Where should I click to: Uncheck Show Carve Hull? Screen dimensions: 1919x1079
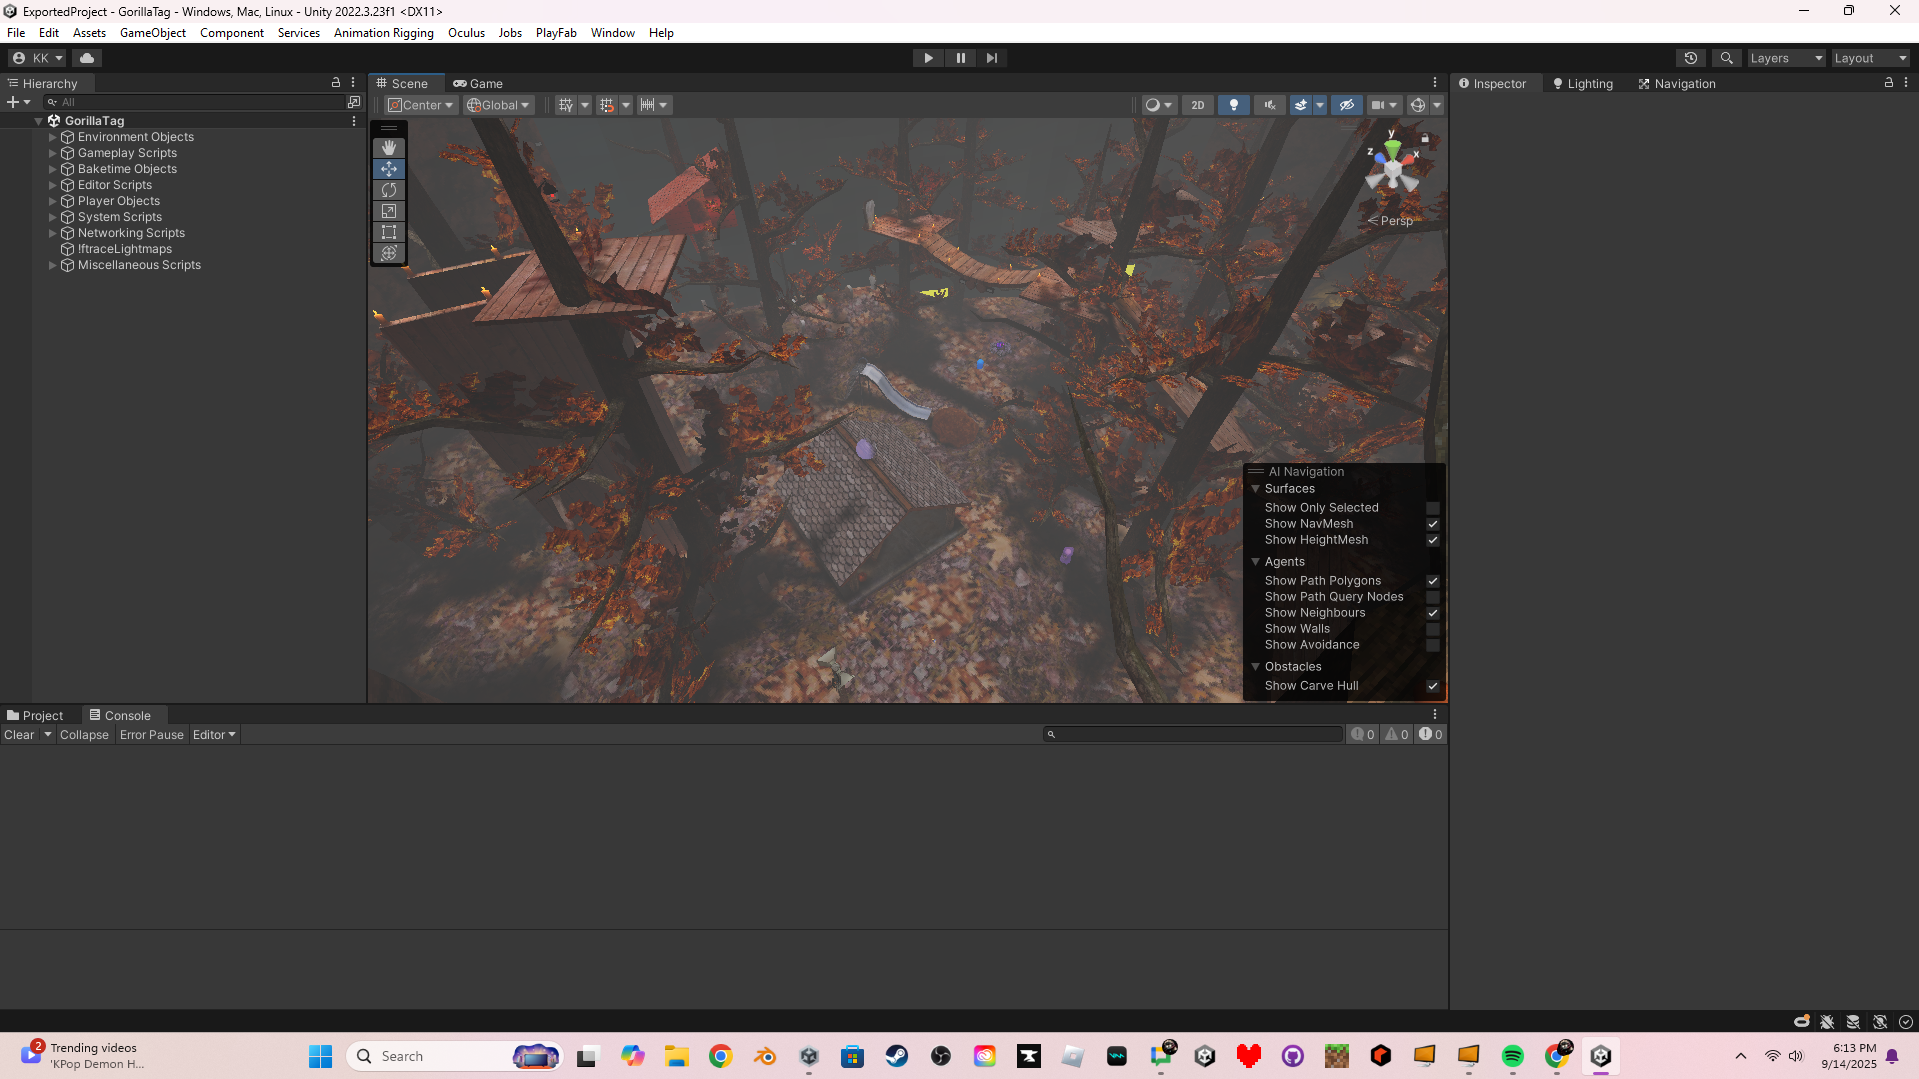coord(1433,686)
